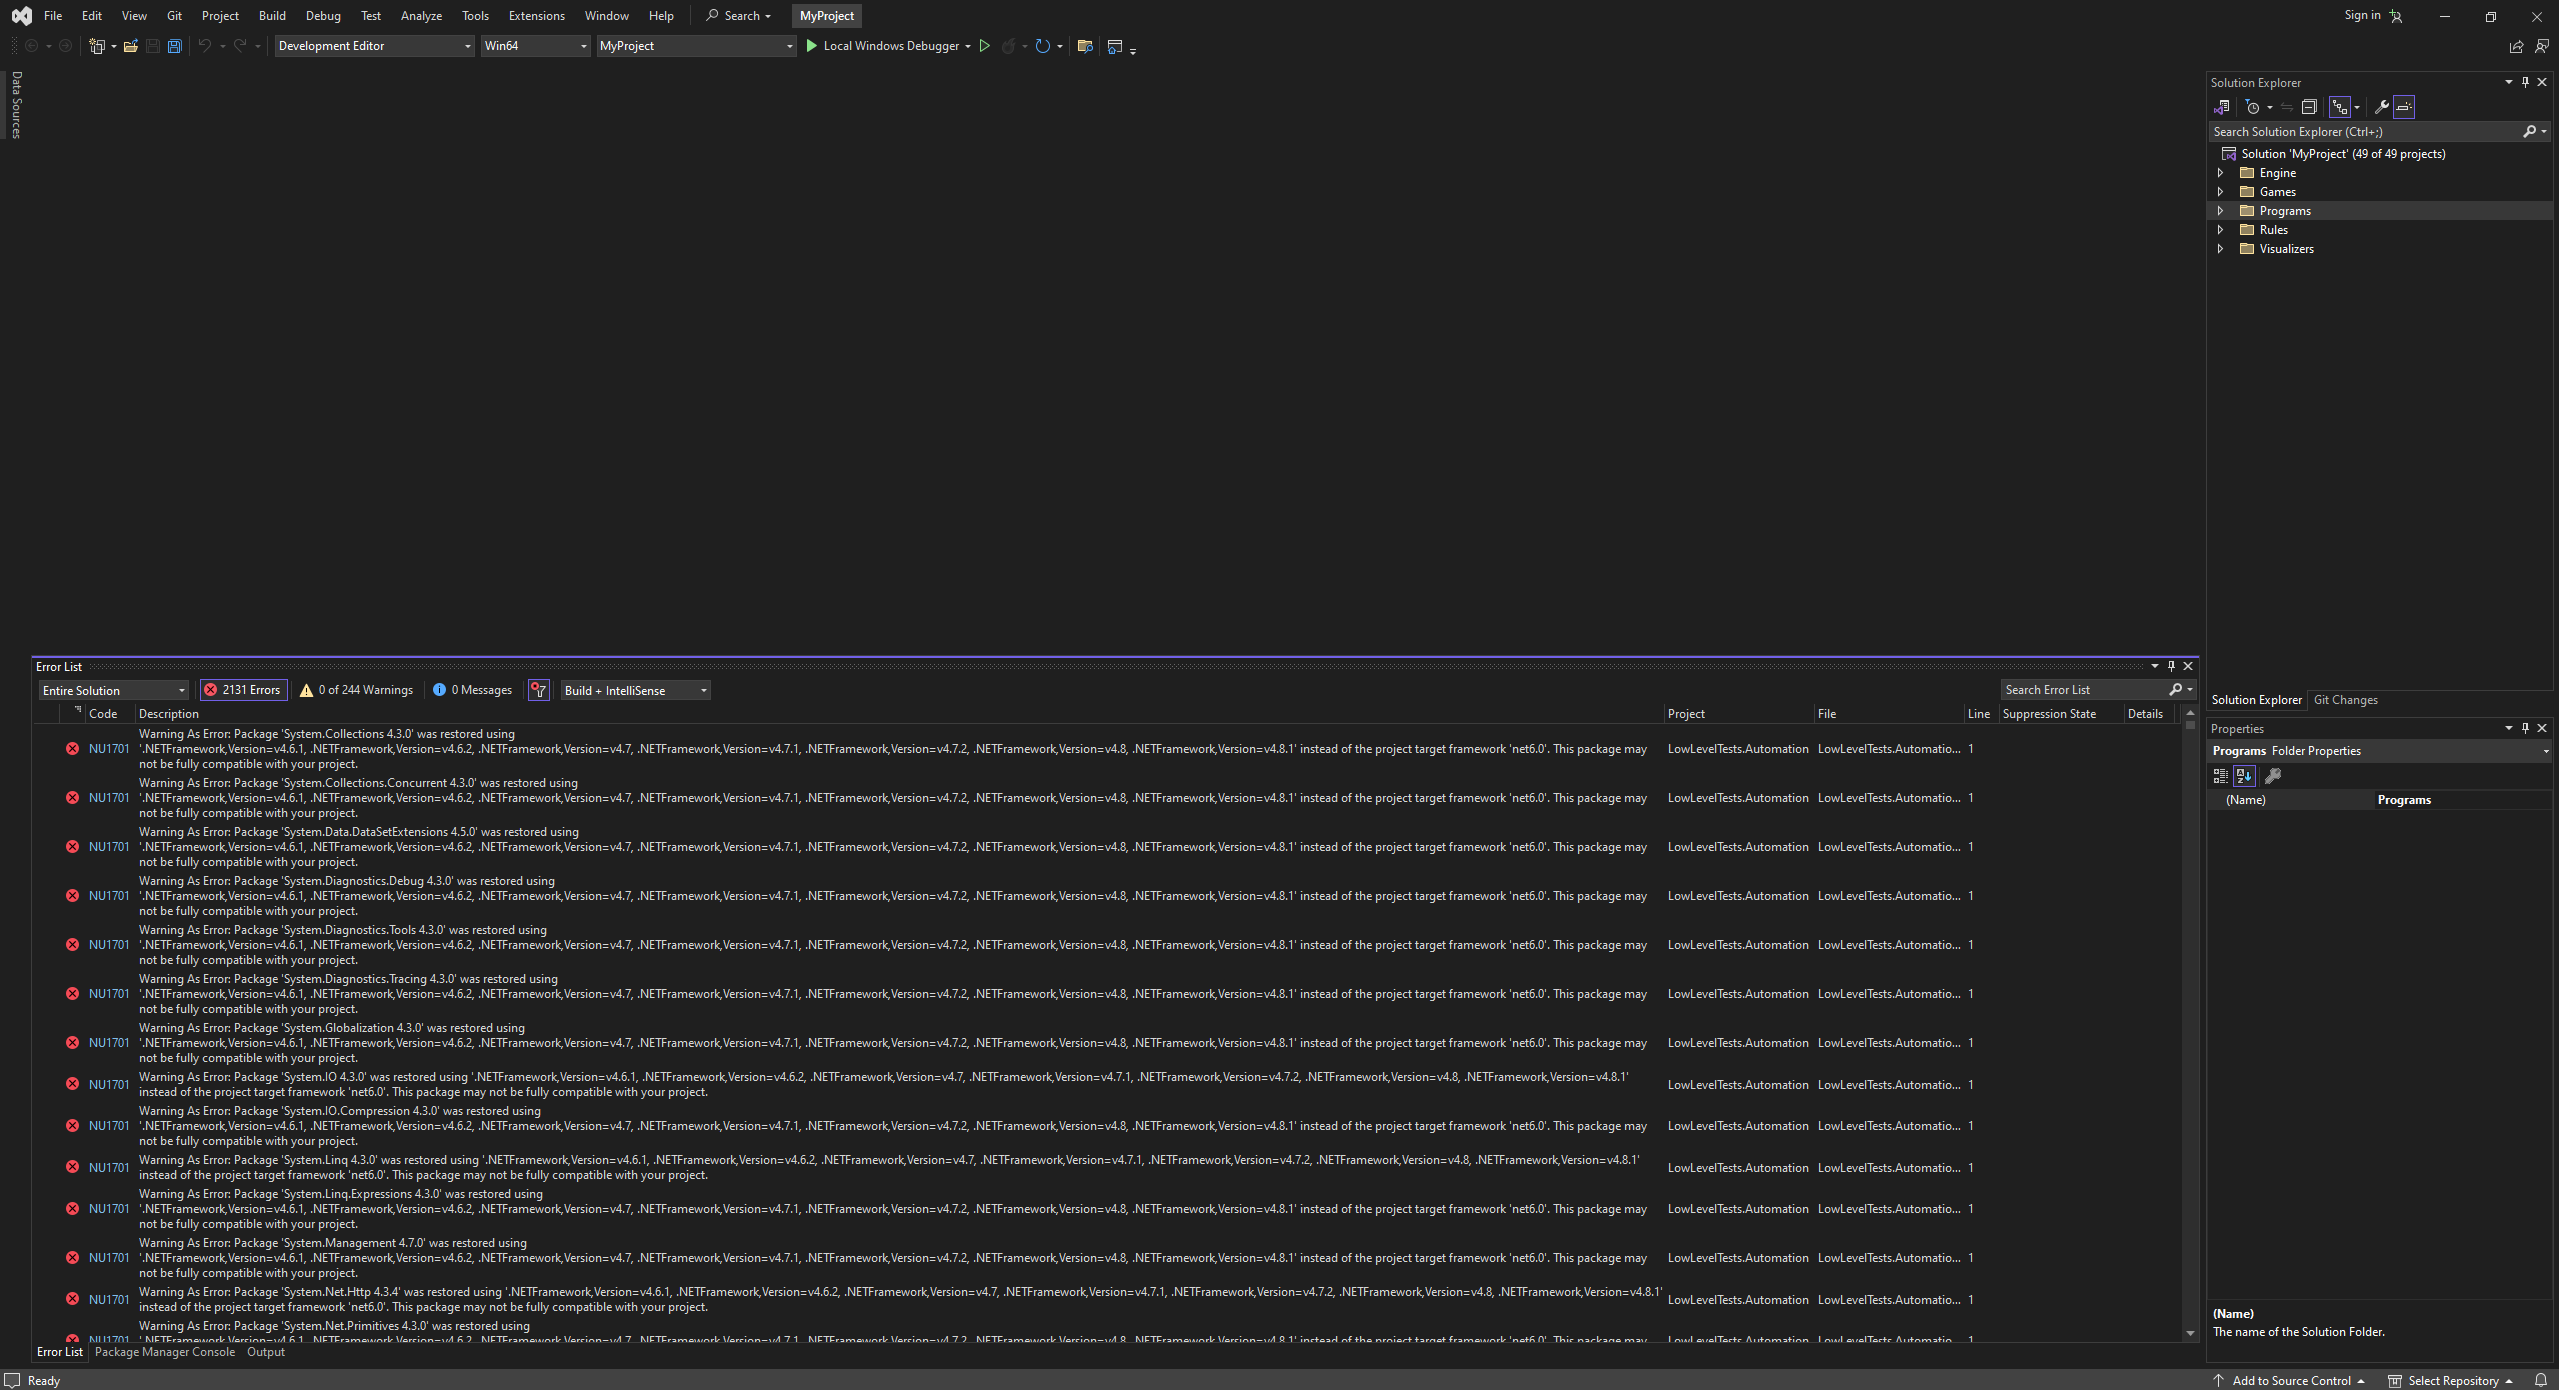Switch to the Output tab
The height and width of the screenshot is (1390, 2559).
(266, 1352)
